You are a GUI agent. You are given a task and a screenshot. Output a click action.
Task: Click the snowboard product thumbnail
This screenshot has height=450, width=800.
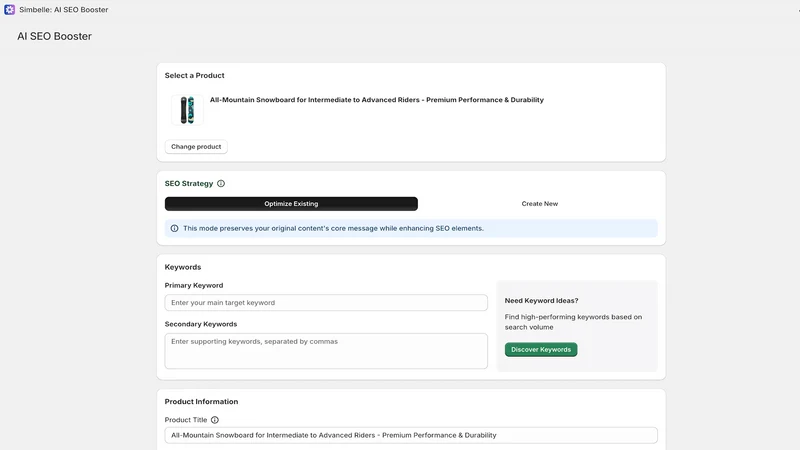tap(187, 110)
